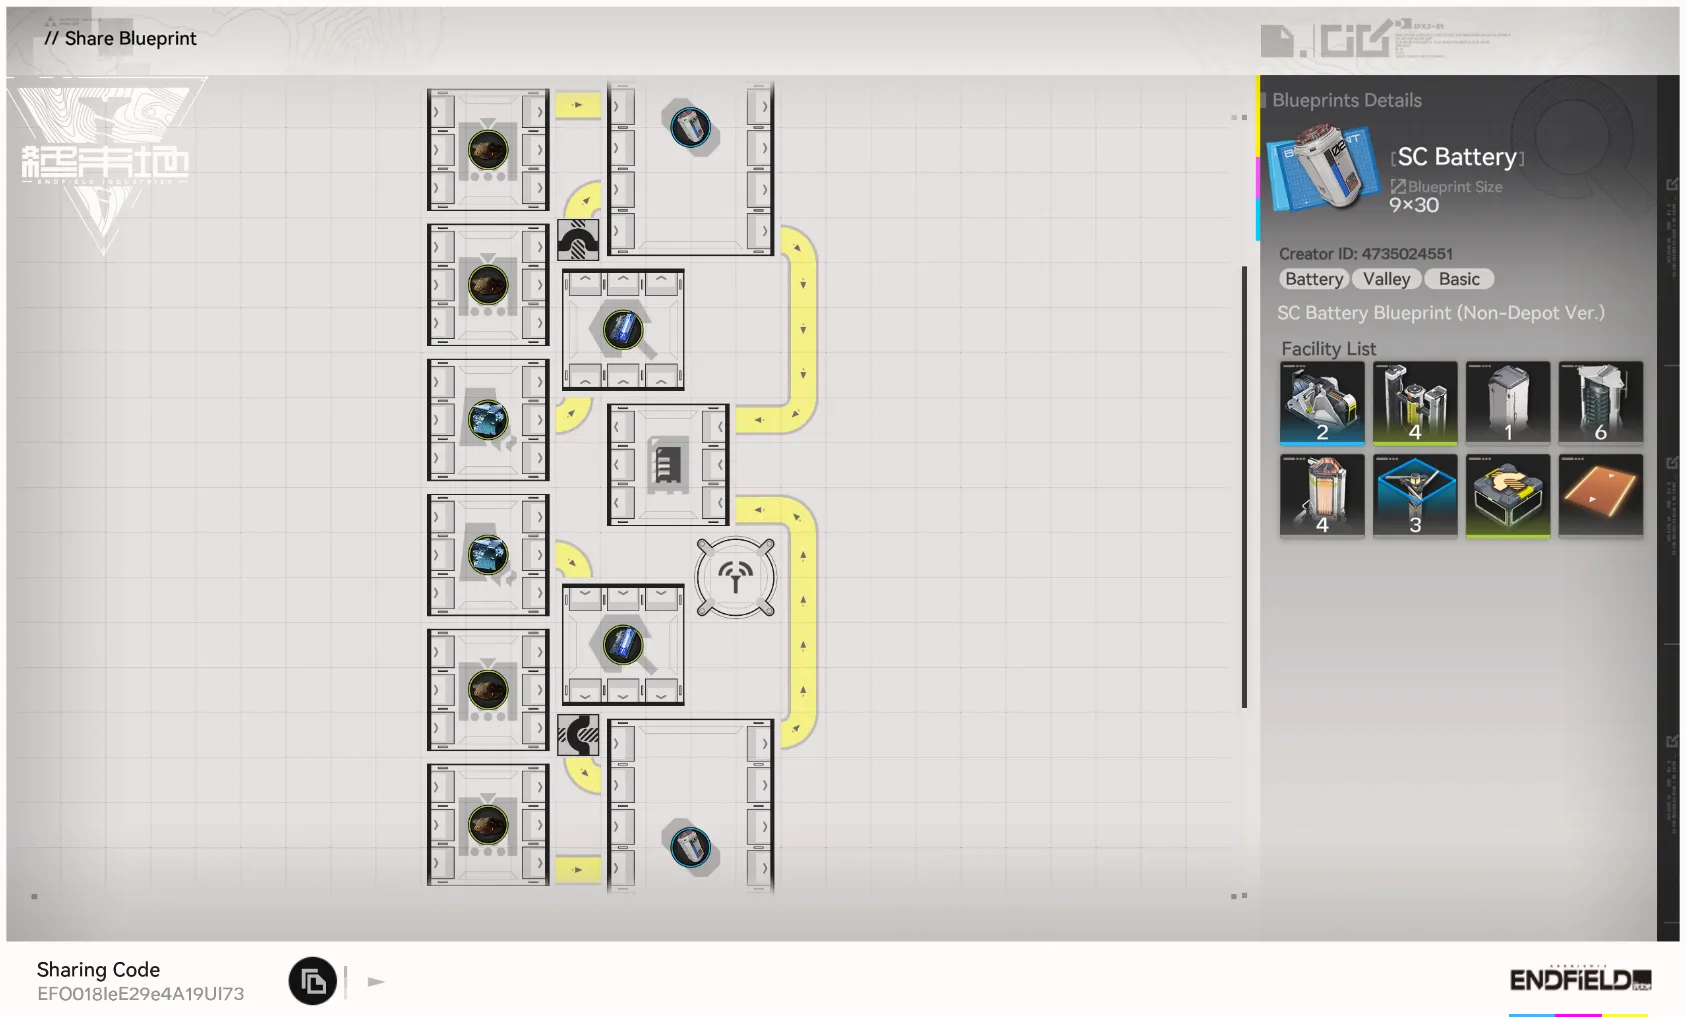Toggle the Valley tag filter

(1387, 278)
